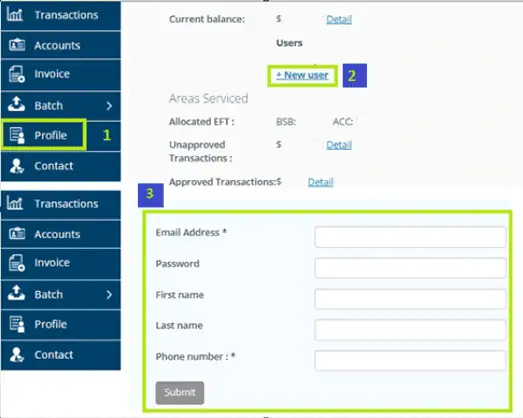Open Detail link for Approved Transactions
Screen dimensions: 523x418
[x=321, y=182]
